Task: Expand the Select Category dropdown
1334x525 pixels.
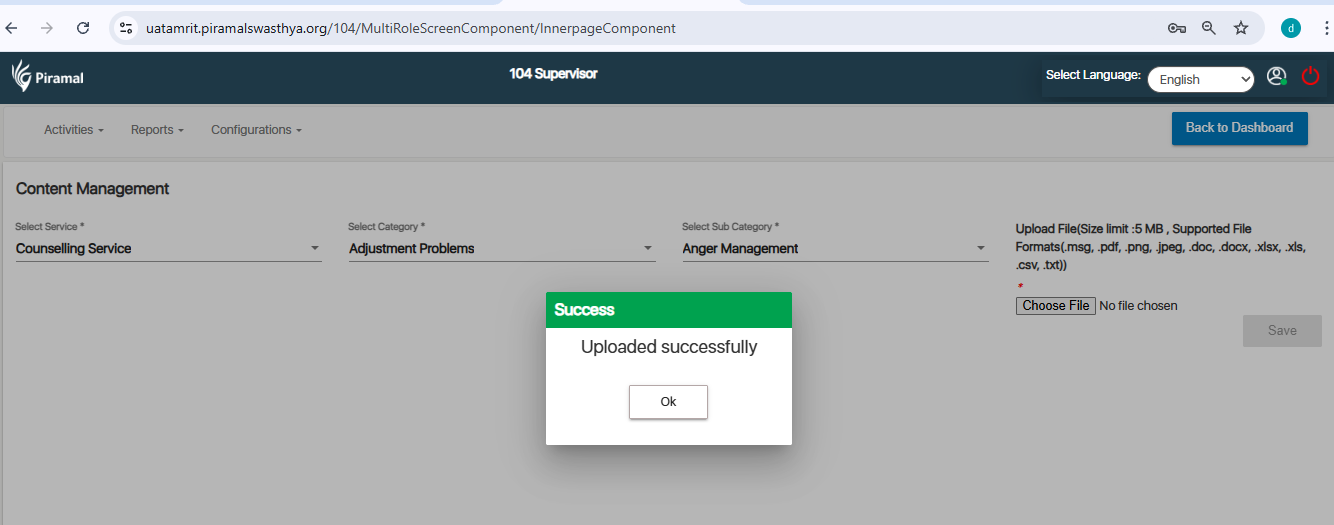Action: tap(501, 248)
